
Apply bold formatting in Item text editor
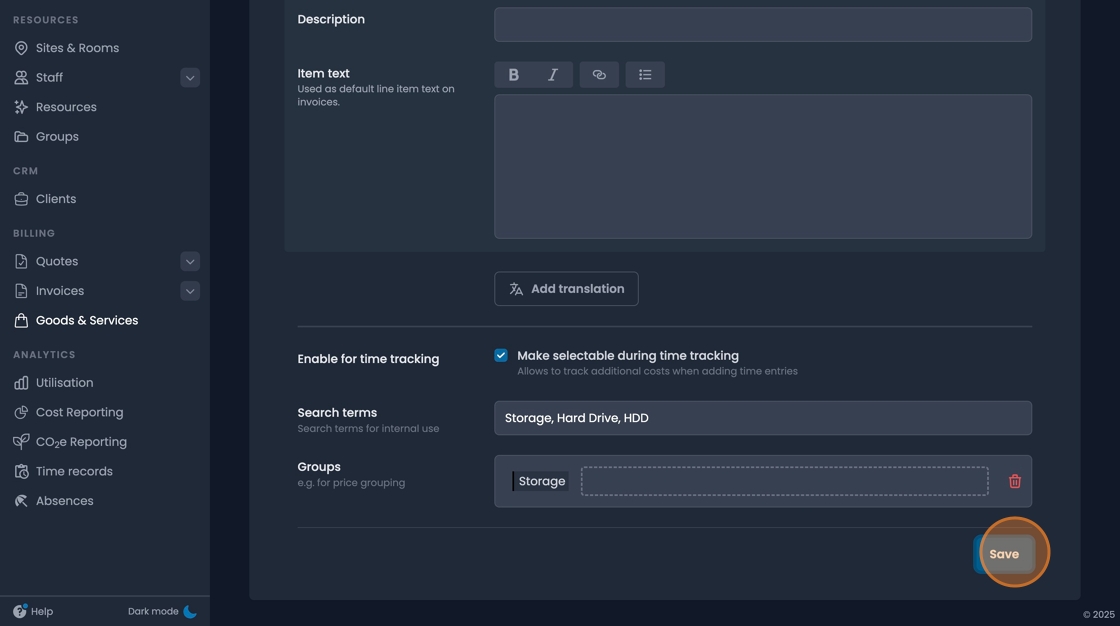[513, 74]
